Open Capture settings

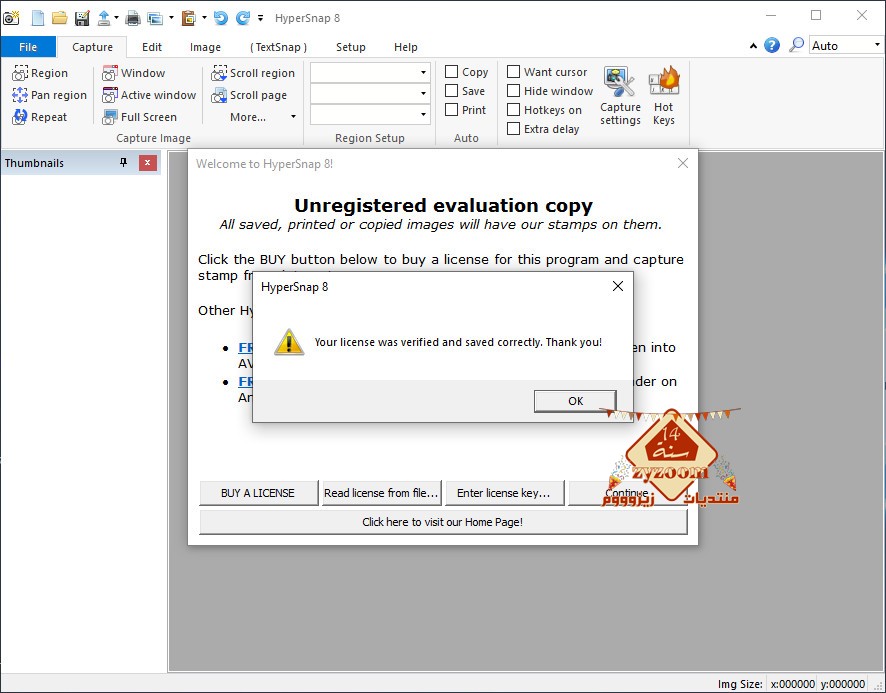tap(620, 96)
